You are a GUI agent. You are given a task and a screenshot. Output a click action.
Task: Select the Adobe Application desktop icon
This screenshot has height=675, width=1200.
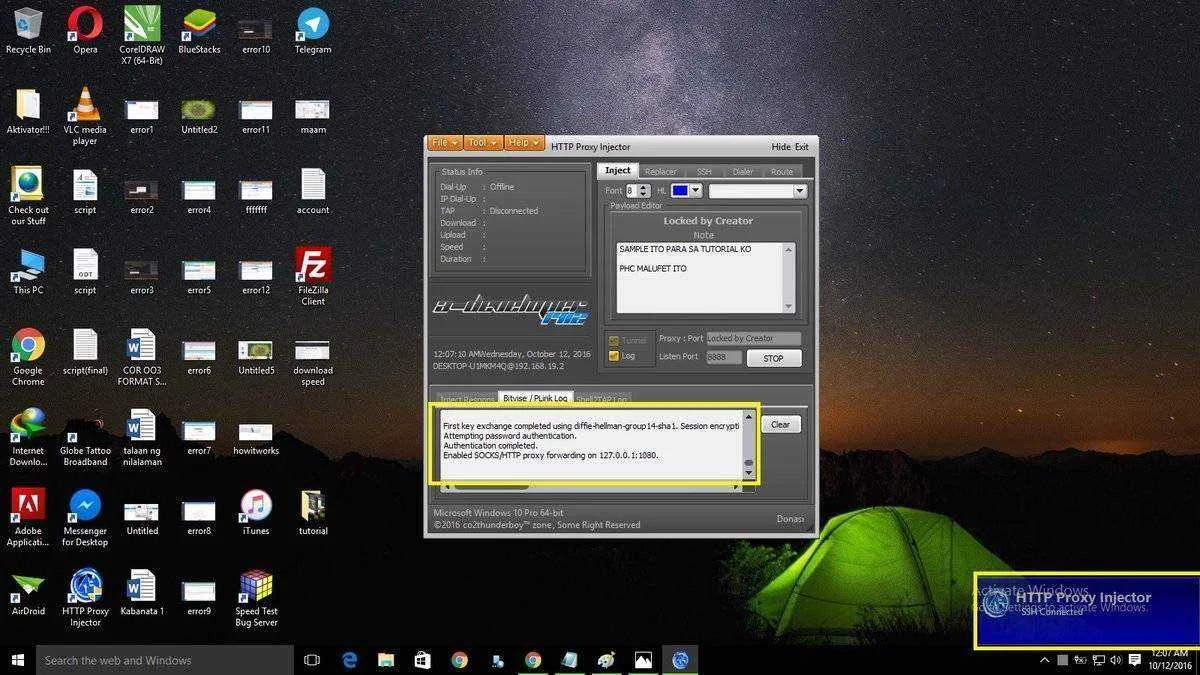pyautogui.click(x=28, y=517)
